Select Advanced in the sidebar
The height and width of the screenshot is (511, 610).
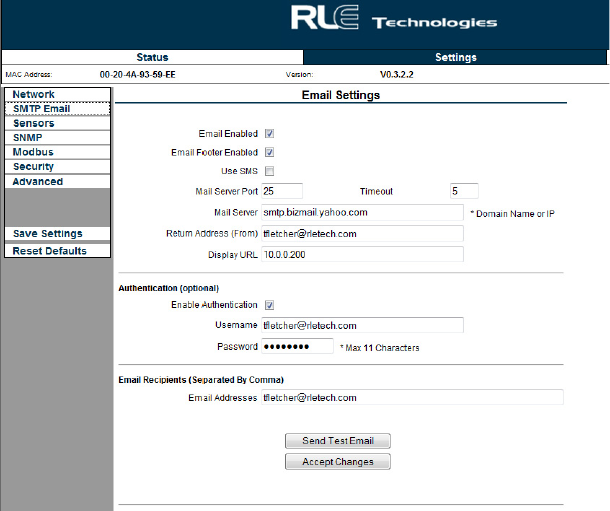coord(38,181)
